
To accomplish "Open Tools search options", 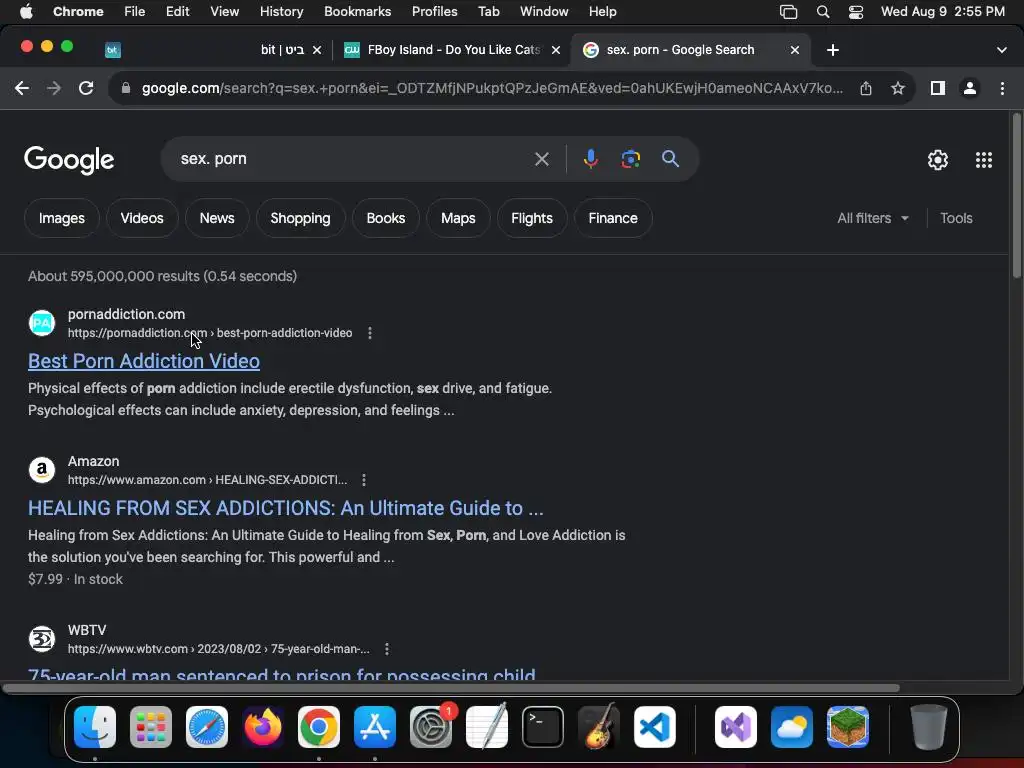I will click(956, 218).
